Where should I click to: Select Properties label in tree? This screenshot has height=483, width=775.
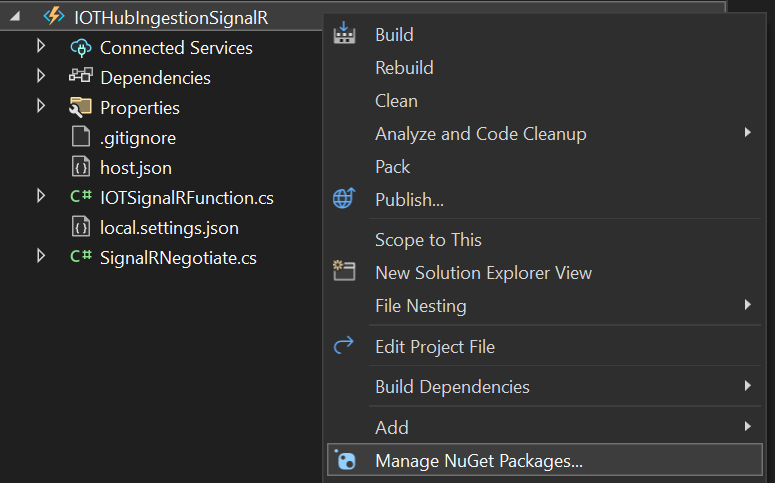pos(140,108)
